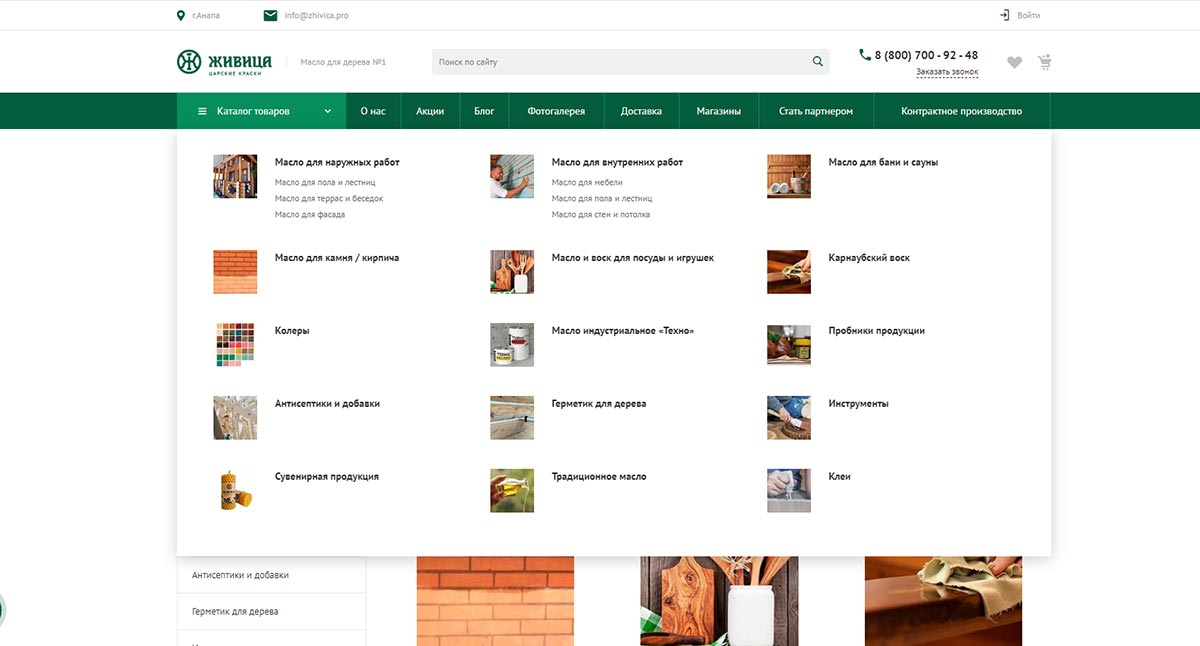1200x646 pixels.
Task: Click the Заказать звонок link
Action: point(947,72)
